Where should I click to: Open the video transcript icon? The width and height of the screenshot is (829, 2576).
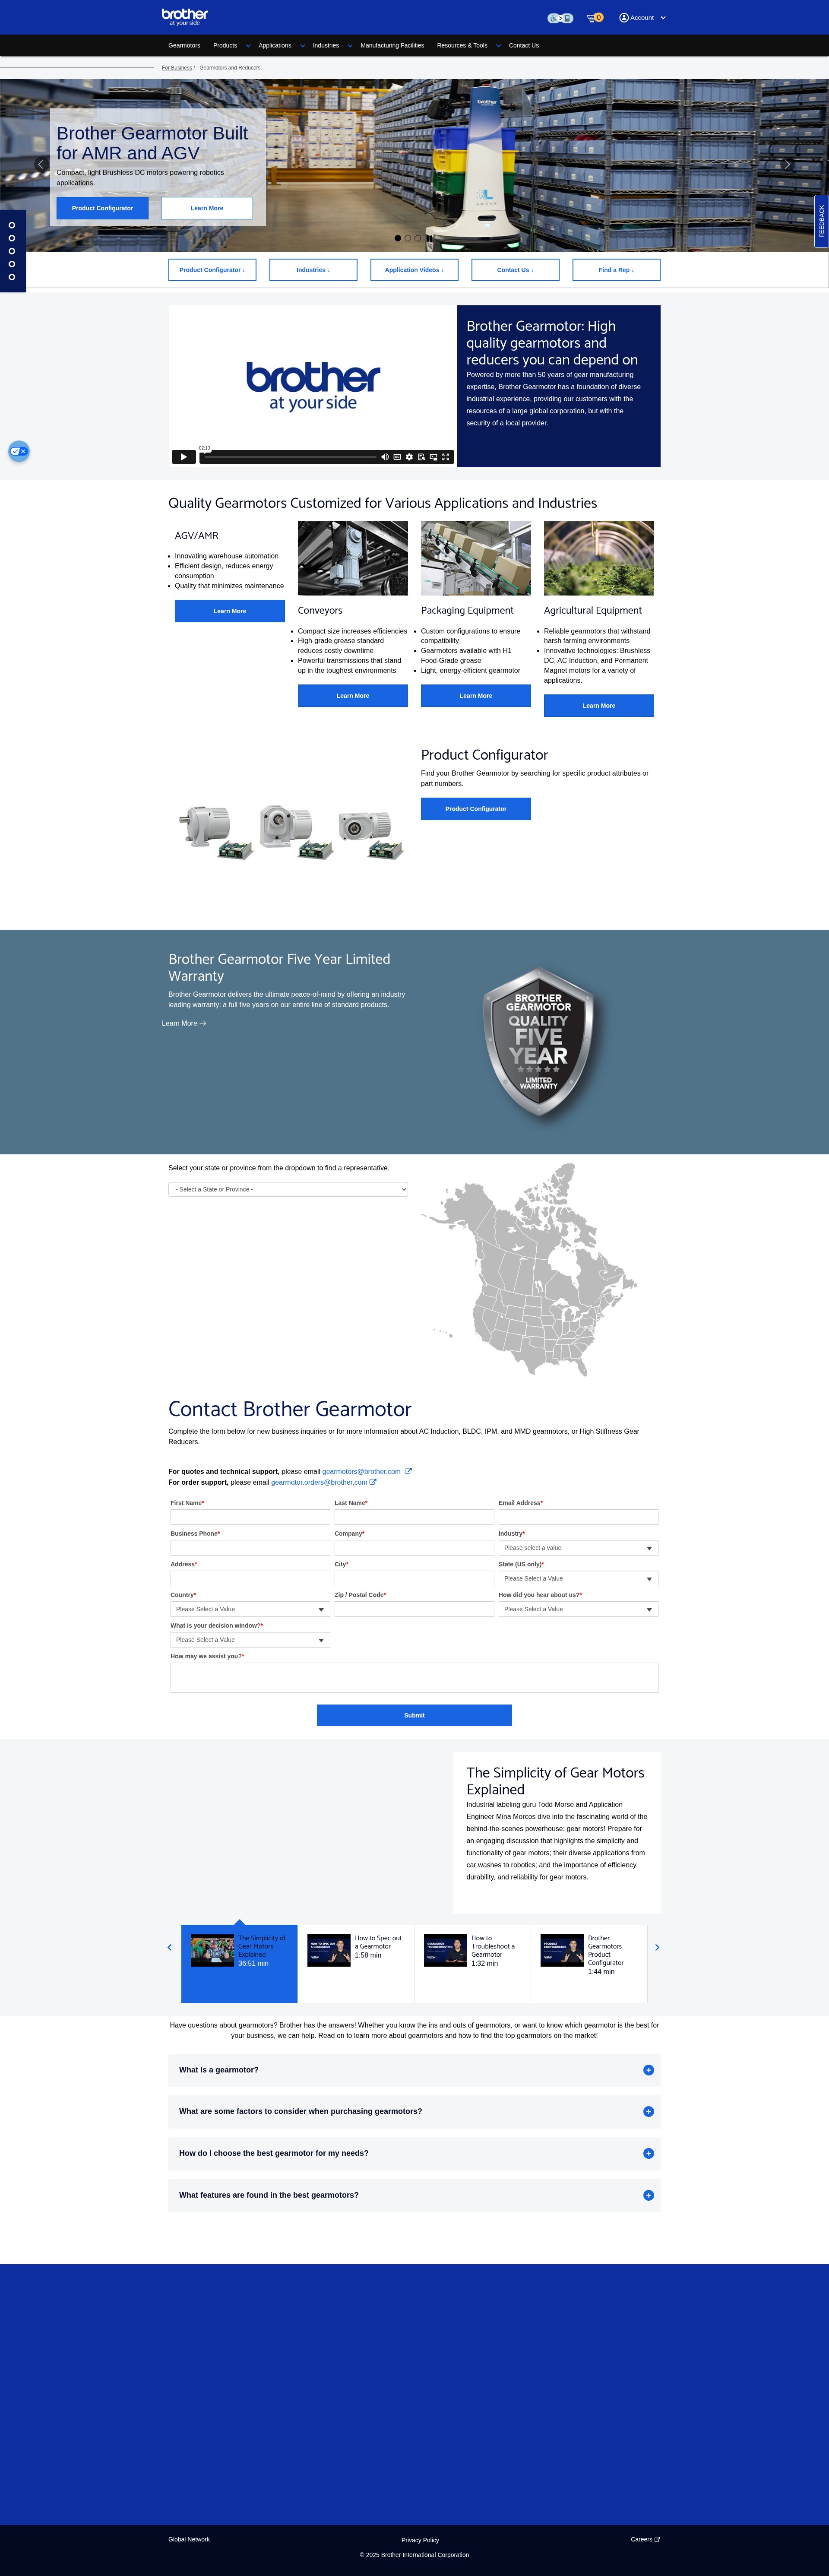pos(421,457)
